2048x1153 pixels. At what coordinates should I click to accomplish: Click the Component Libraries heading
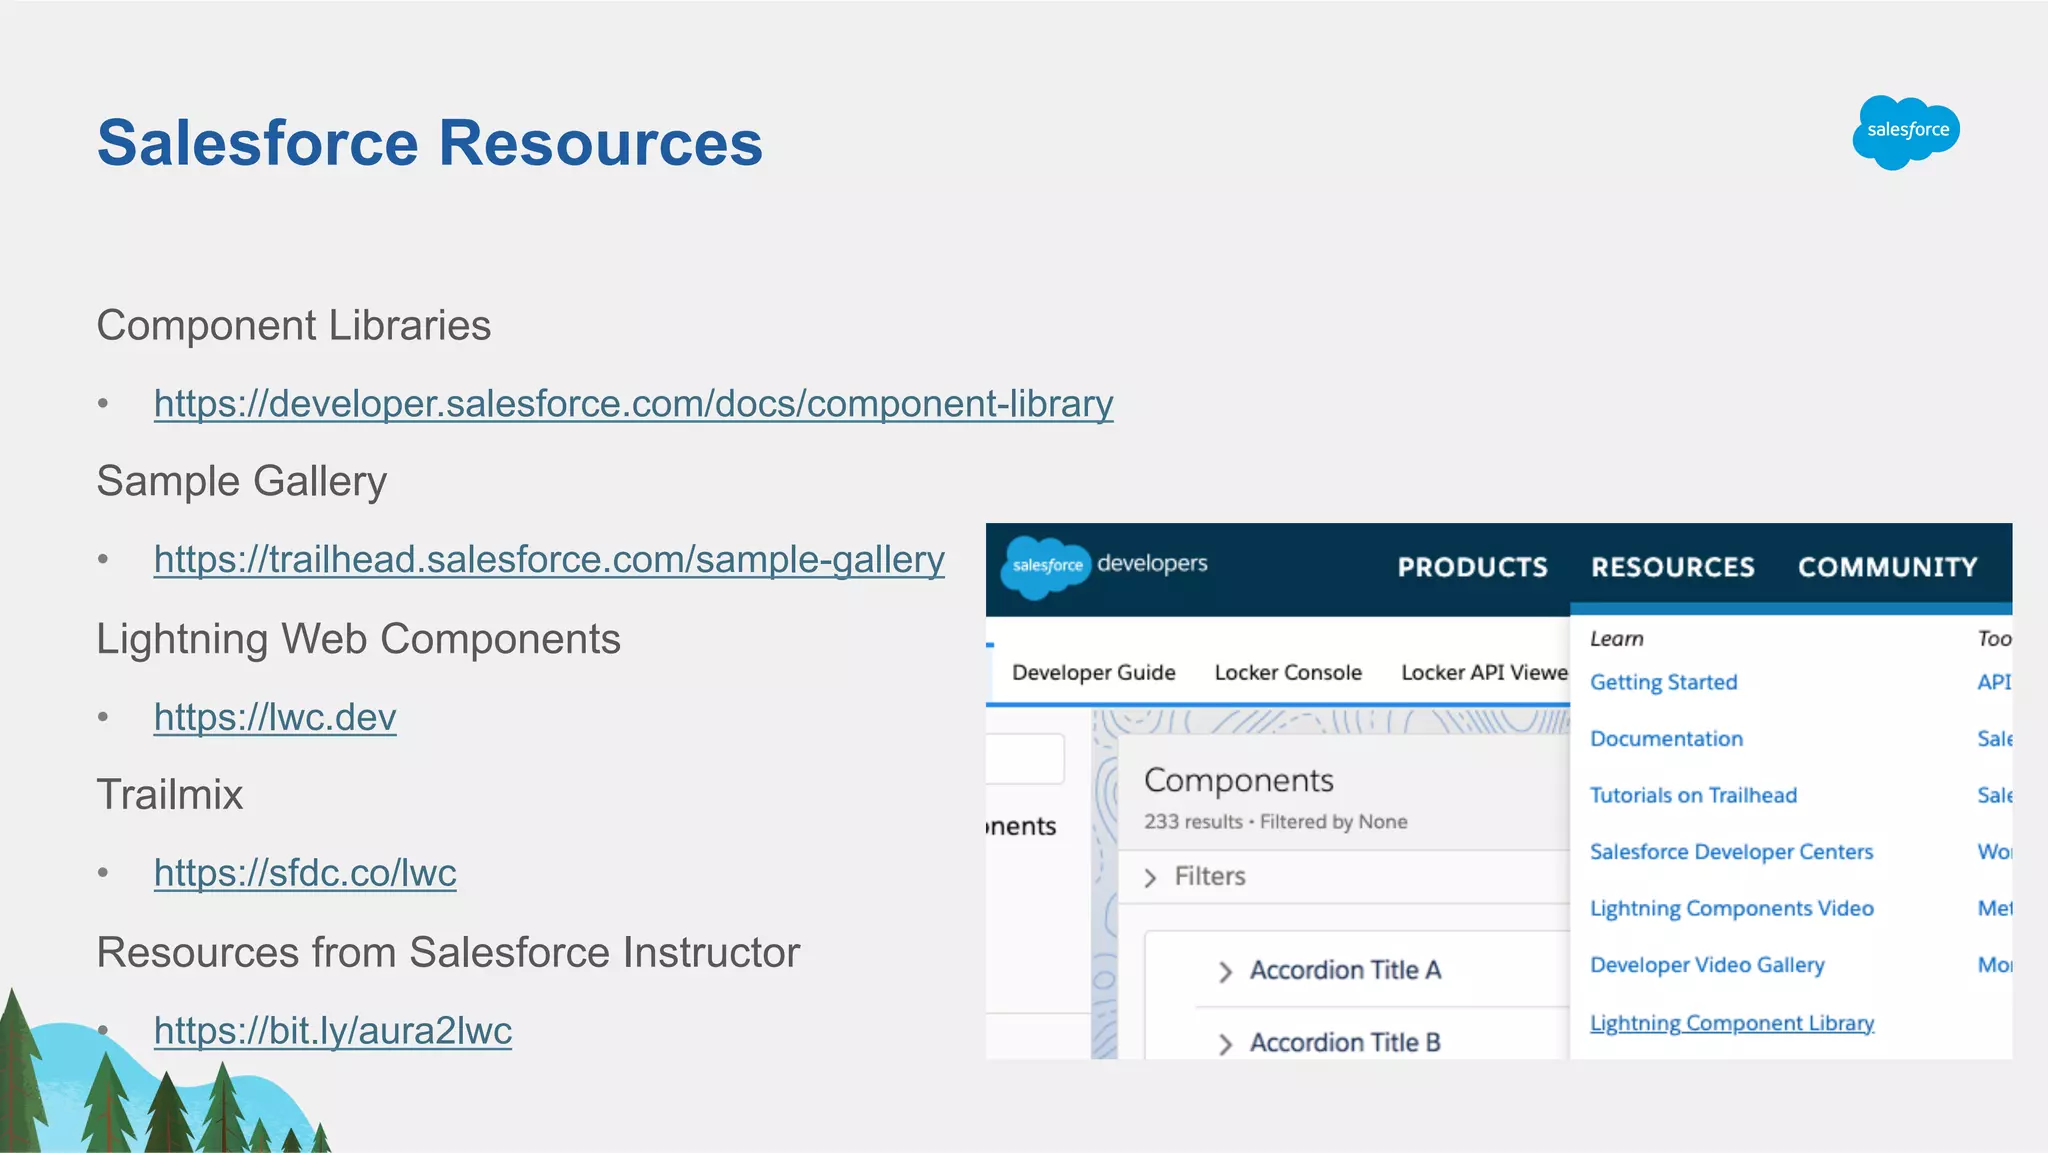[294, 326]
